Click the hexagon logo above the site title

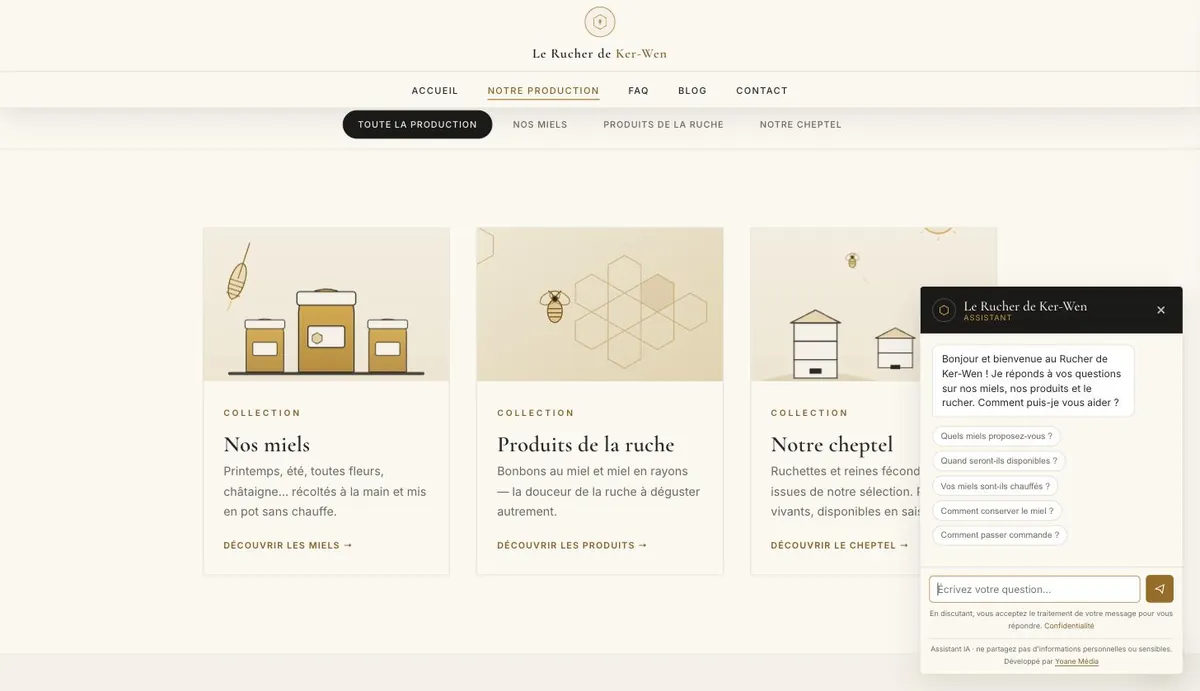pyautogui.click(x=599, y=22)
